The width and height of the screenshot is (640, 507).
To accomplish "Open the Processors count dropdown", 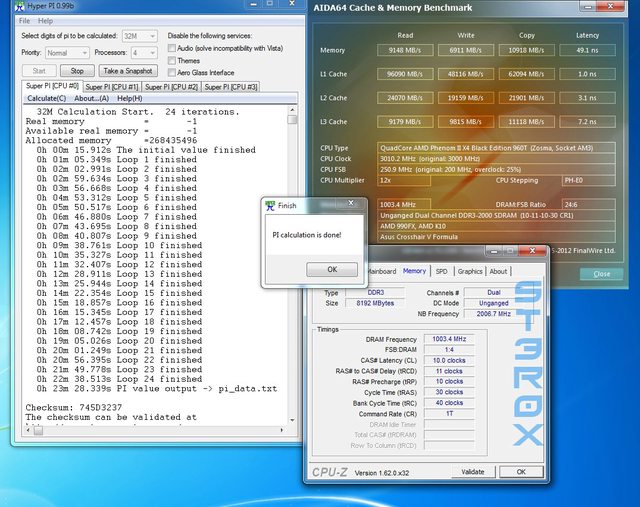I will pos(144,53).
